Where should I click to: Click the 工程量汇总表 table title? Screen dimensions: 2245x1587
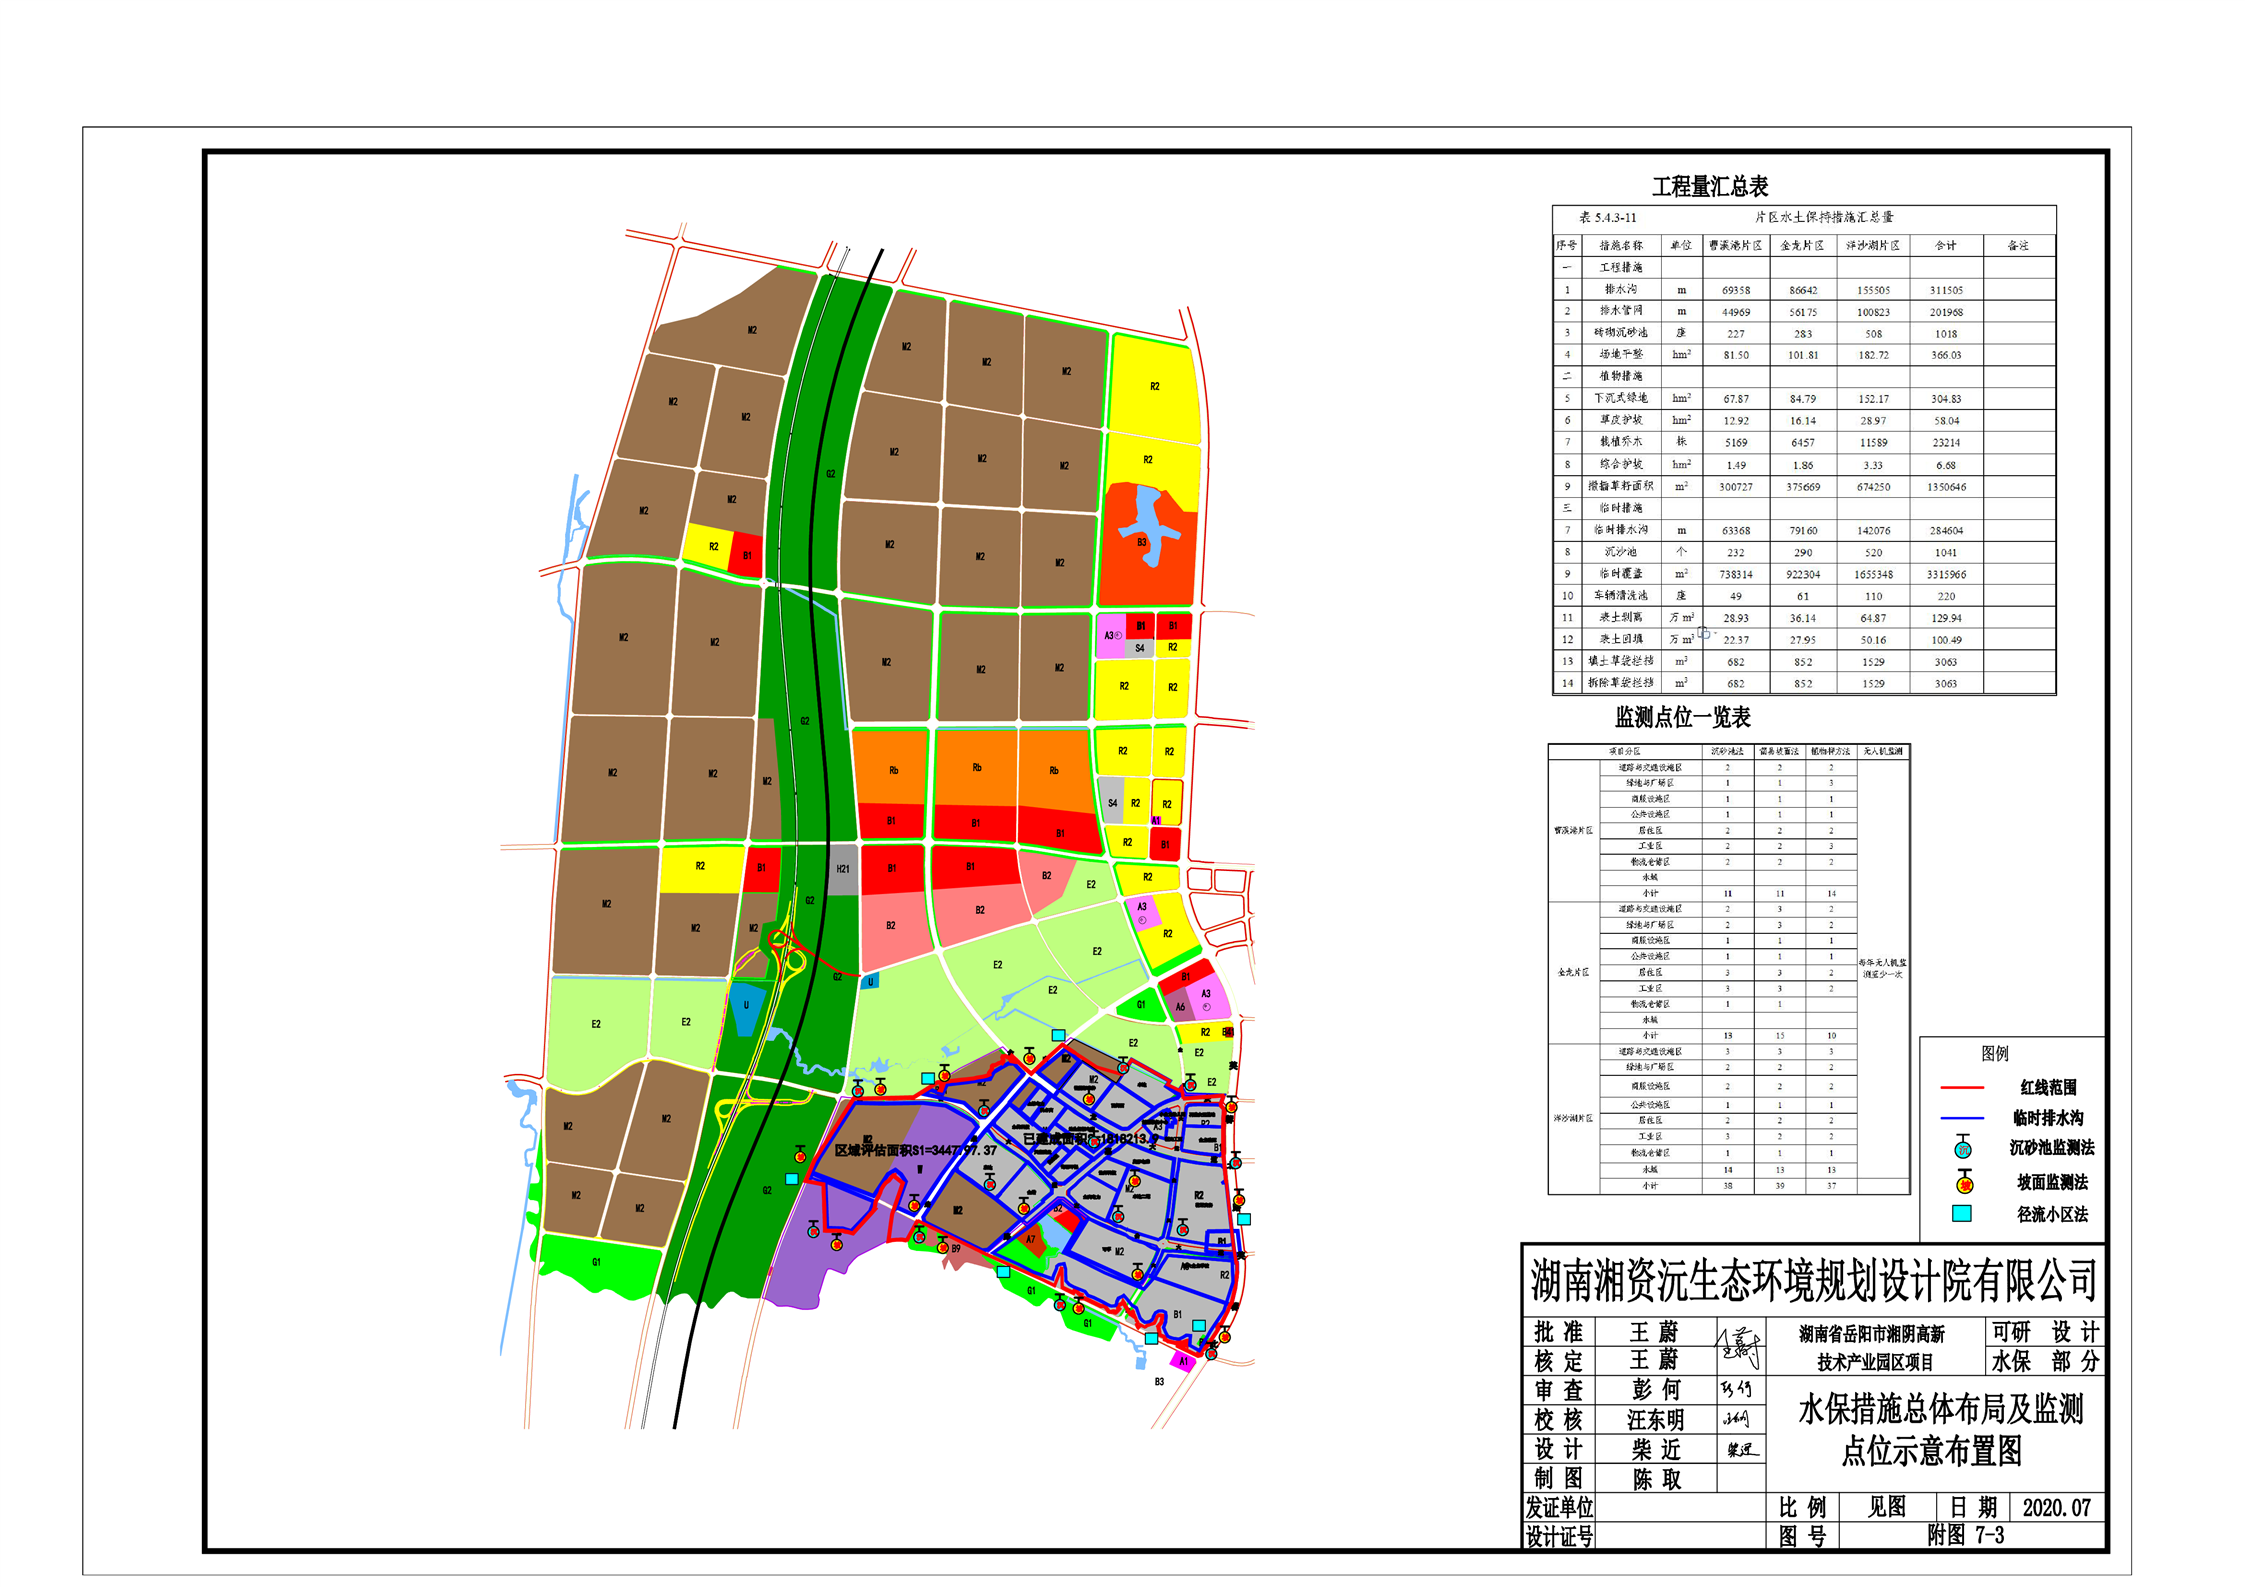(x=1709, y=187)
